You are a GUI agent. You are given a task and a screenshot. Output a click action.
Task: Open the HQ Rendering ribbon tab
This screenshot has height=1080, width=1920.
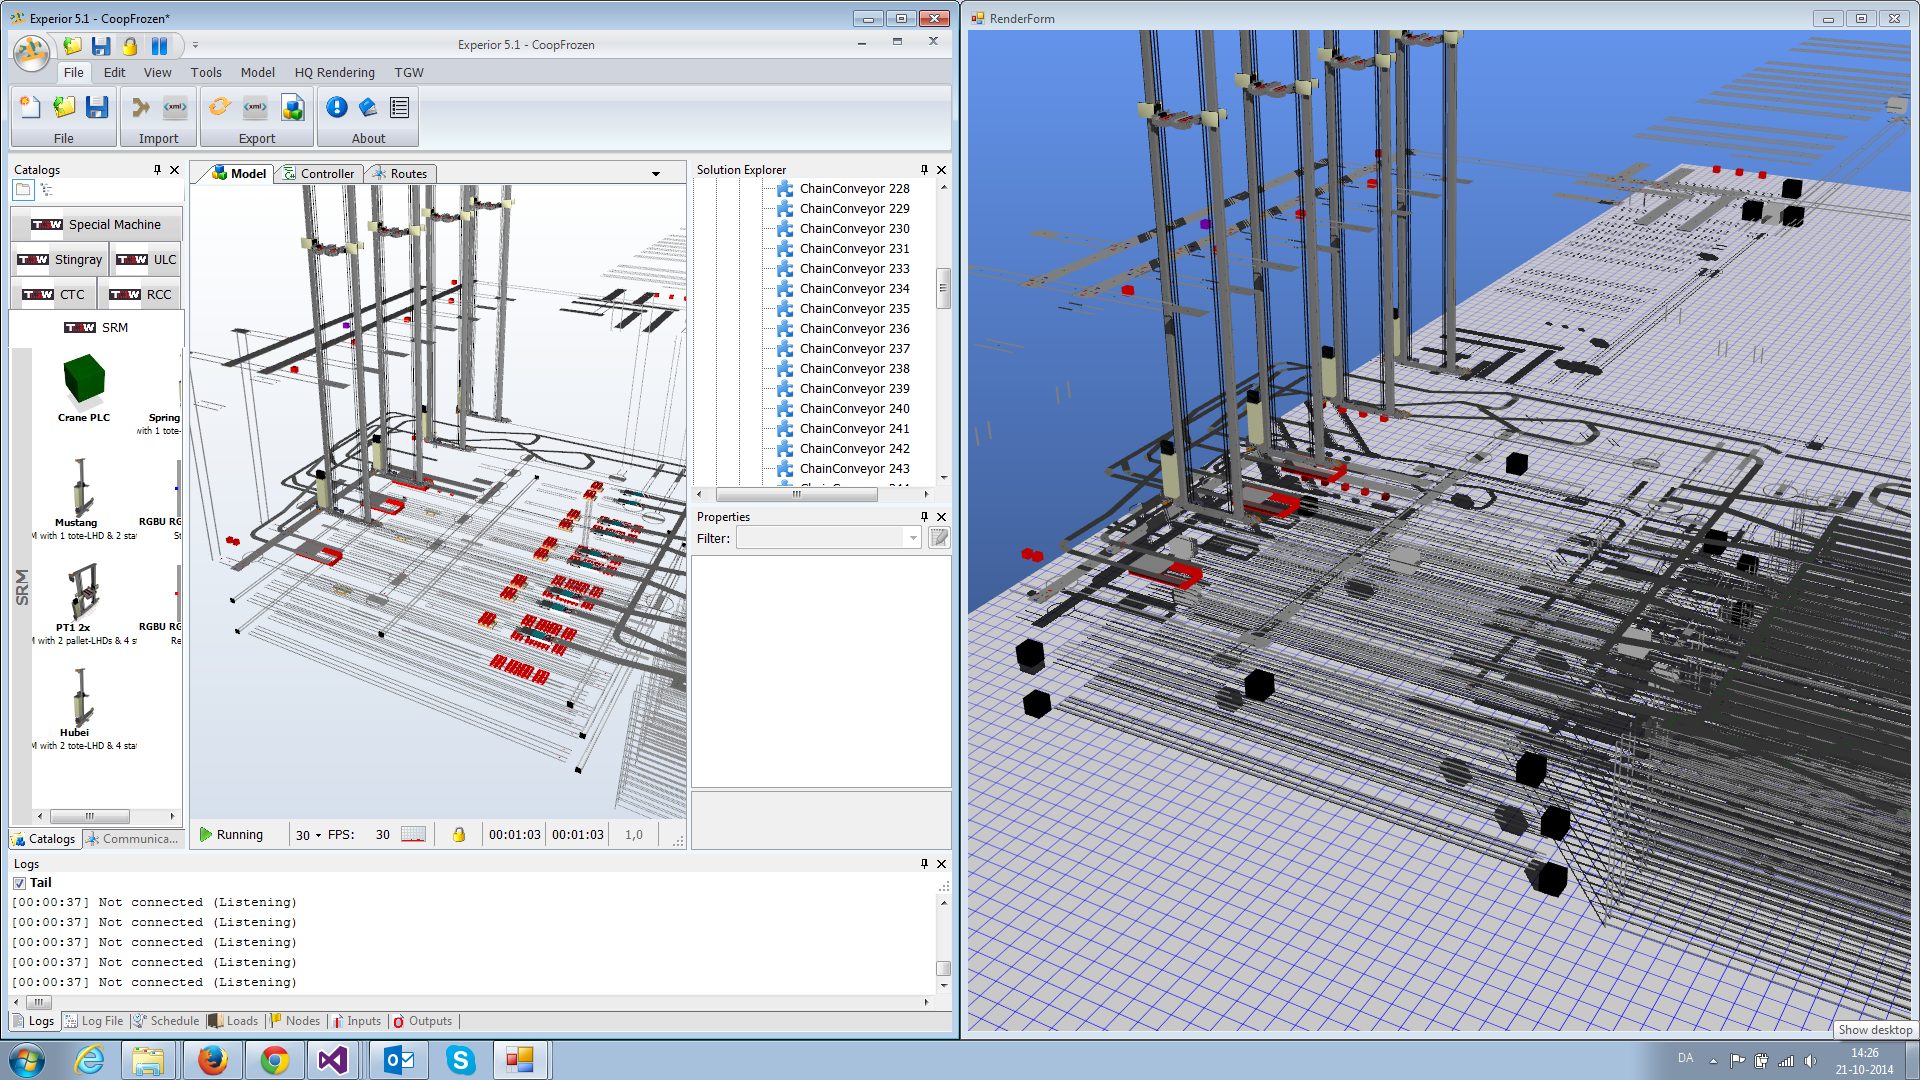tap(334, 73)
